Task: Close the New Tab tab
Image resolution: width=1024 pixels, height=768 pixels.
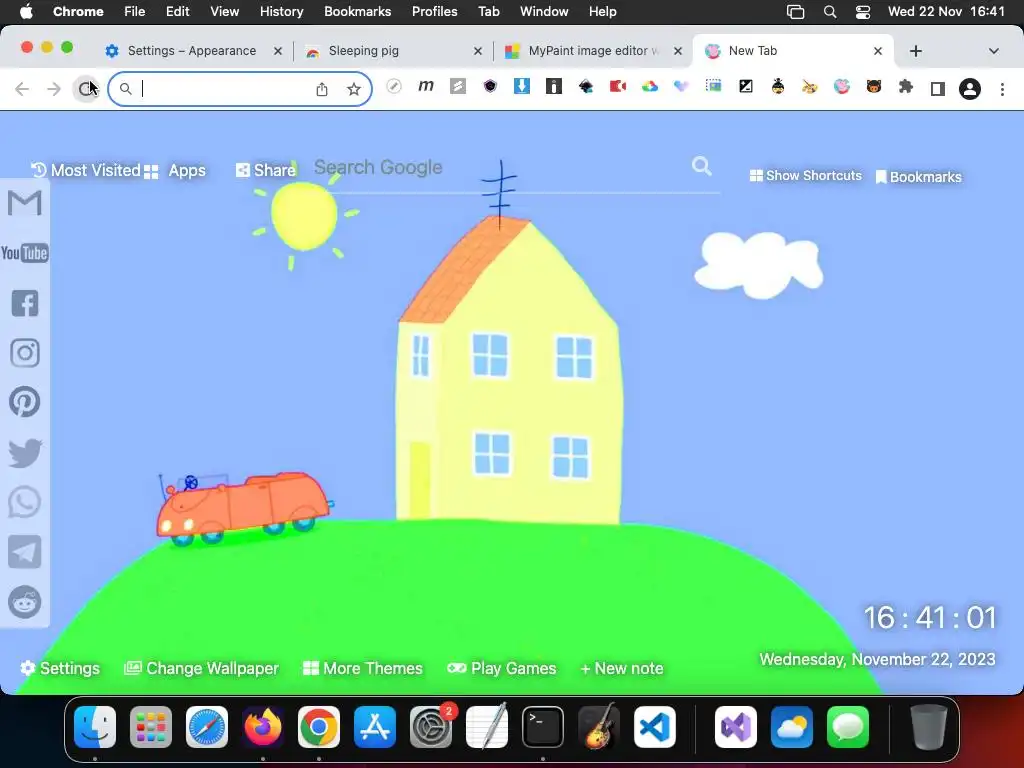Action: (878, 51)
